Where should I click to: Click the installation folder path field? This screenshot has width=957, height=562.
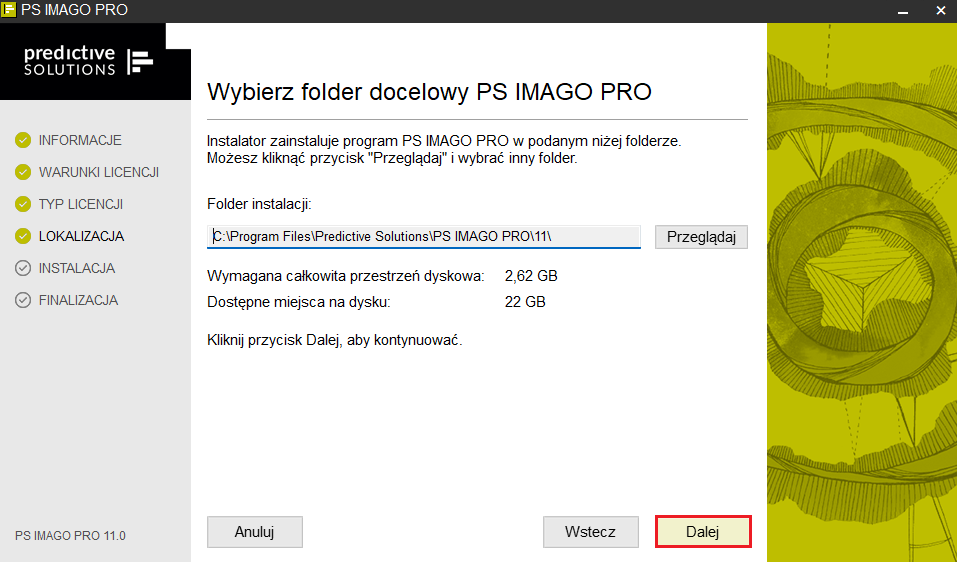[424, 237]
